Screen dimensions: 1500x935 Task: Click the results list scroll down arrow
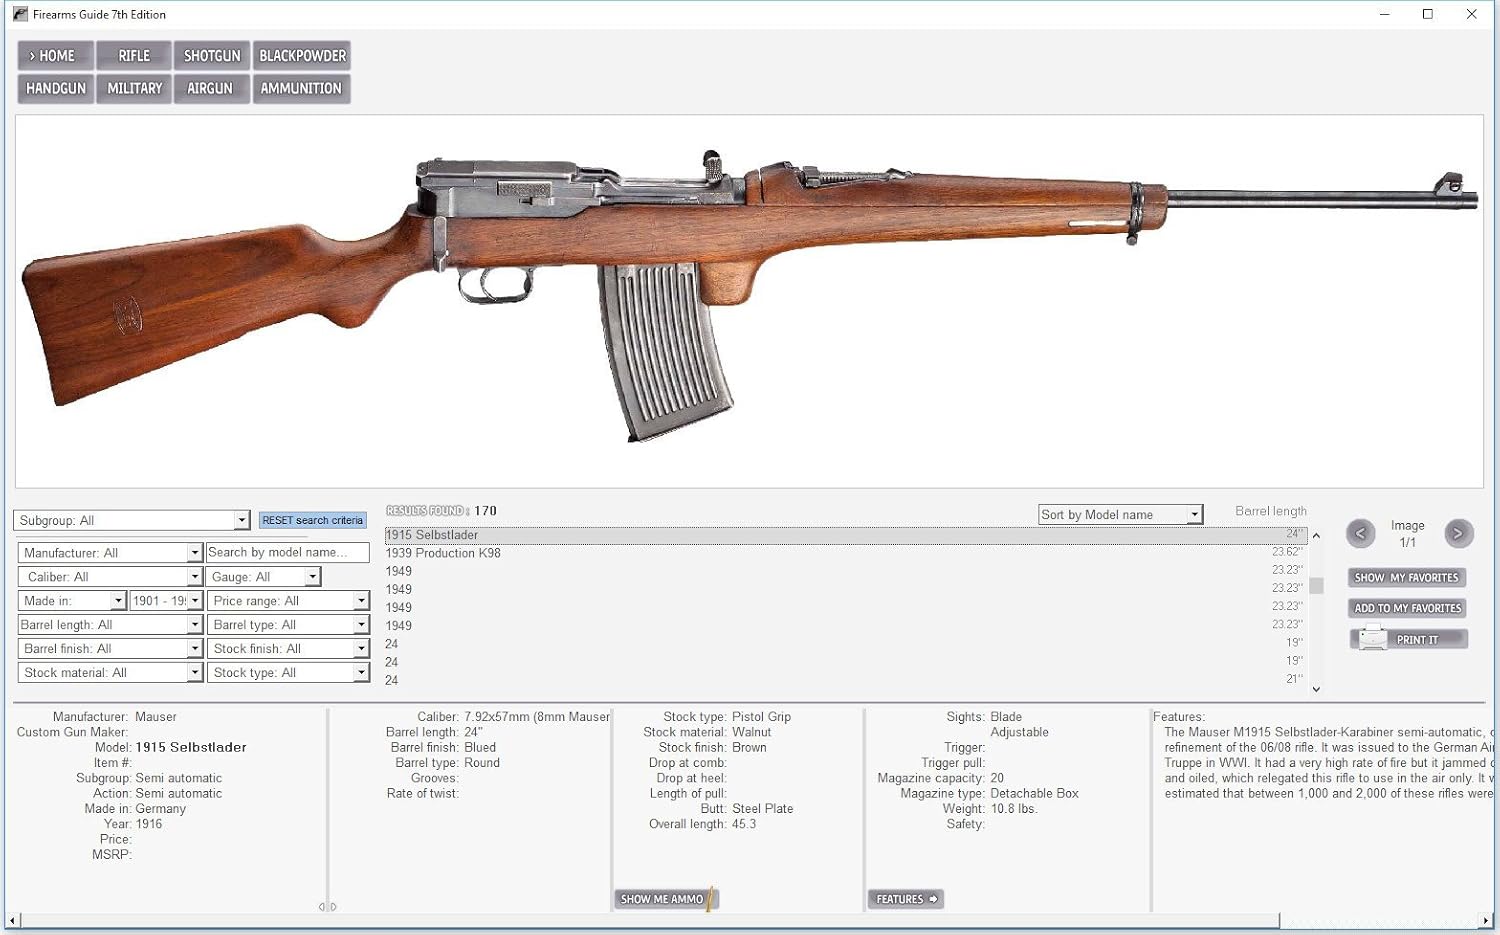click(x=1316, y=689)
